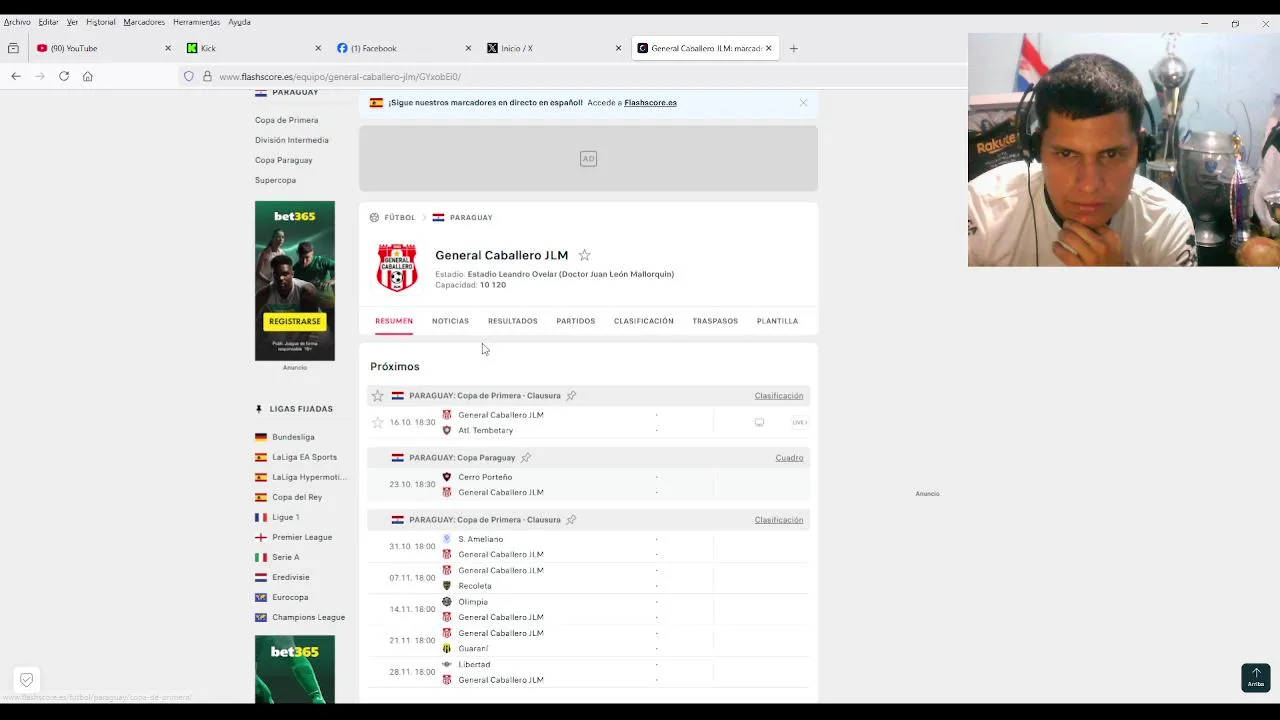Reload the page with refresh icon
1280x720 pixels.
tap(64, 76)
